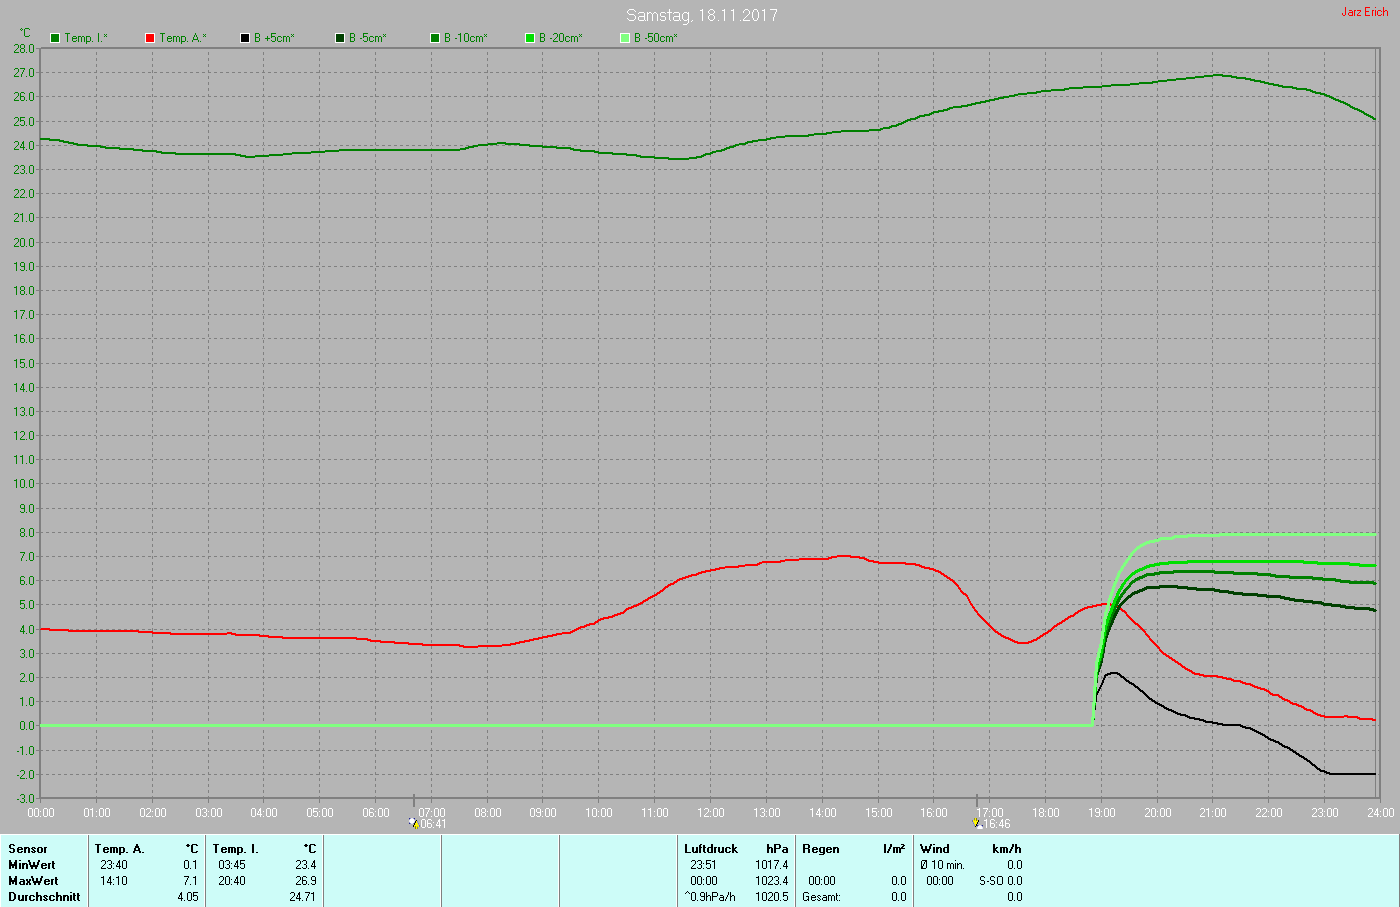The image size is (1400, 907).
Task: Select the 'Regen' column header
Action: pos(821,849)
